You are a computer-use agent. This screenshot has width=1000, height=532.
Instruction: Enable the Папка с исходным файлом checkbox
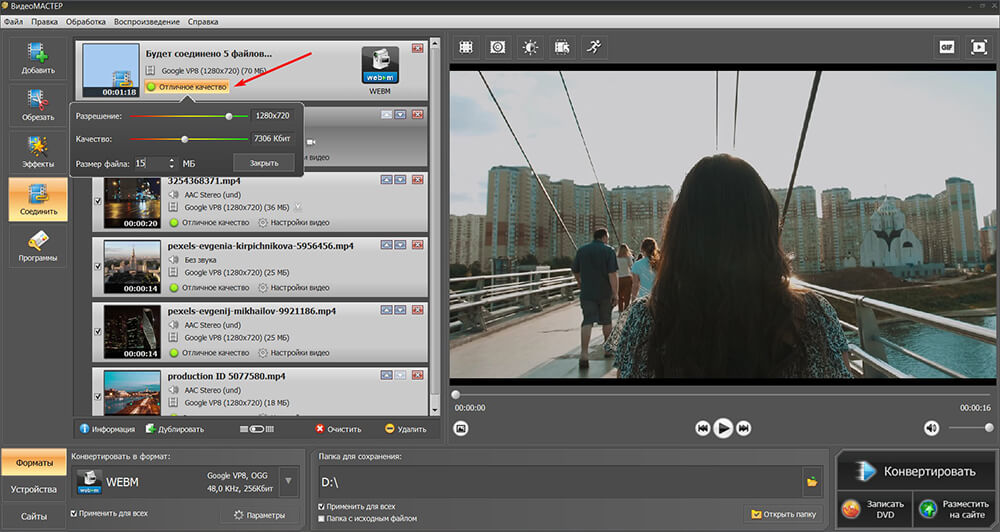321,519
